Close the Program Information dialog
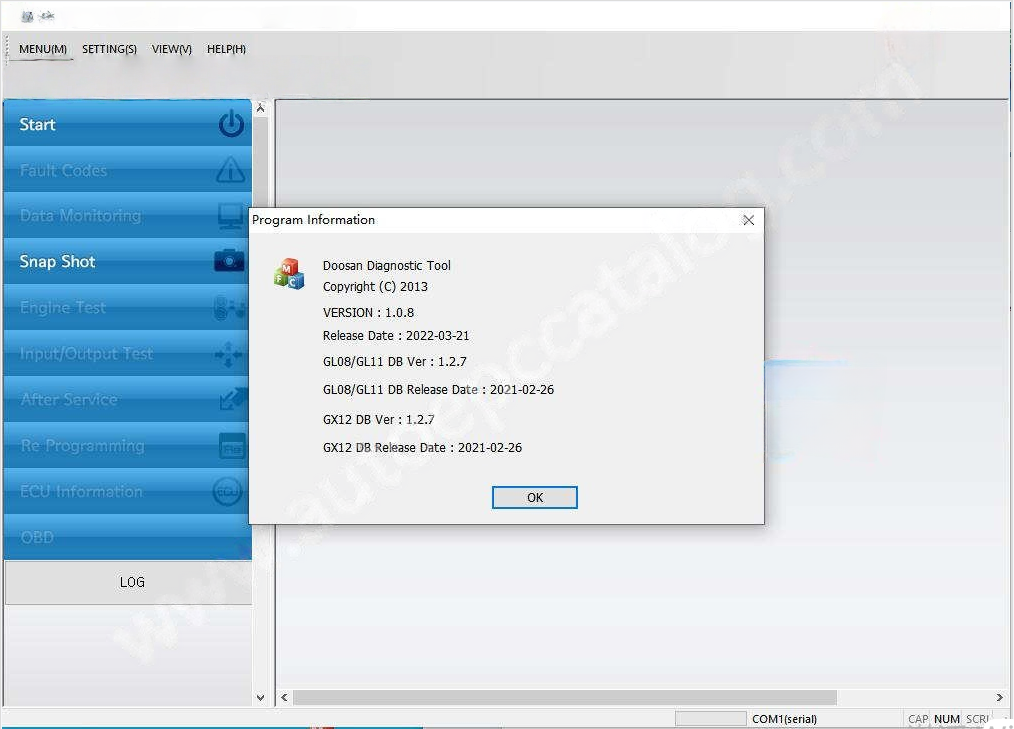Screen dimensions: 1014x729 coord(748,220)
